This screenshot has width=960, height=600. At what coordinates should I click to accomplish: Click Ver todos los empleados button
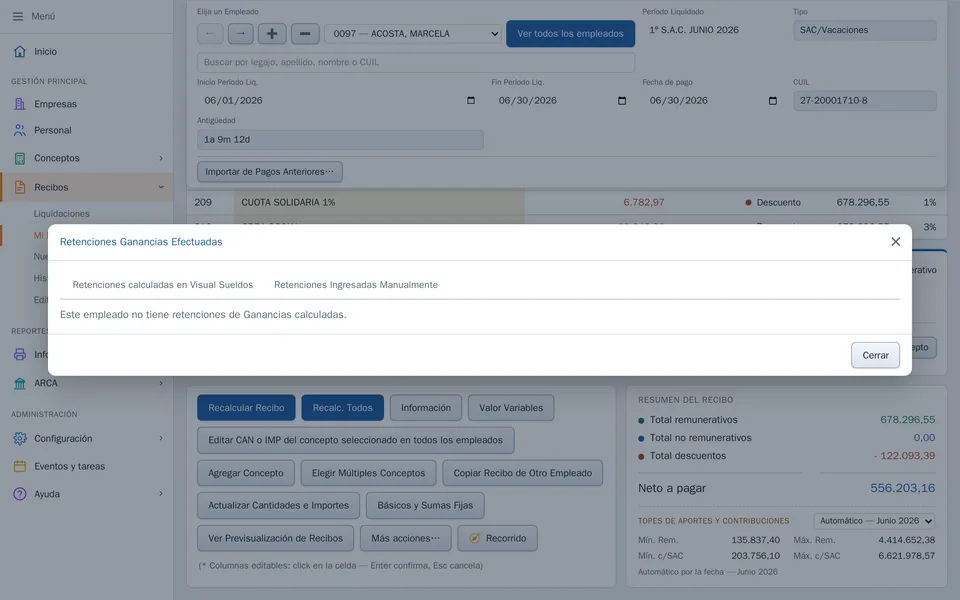[571, 34]
